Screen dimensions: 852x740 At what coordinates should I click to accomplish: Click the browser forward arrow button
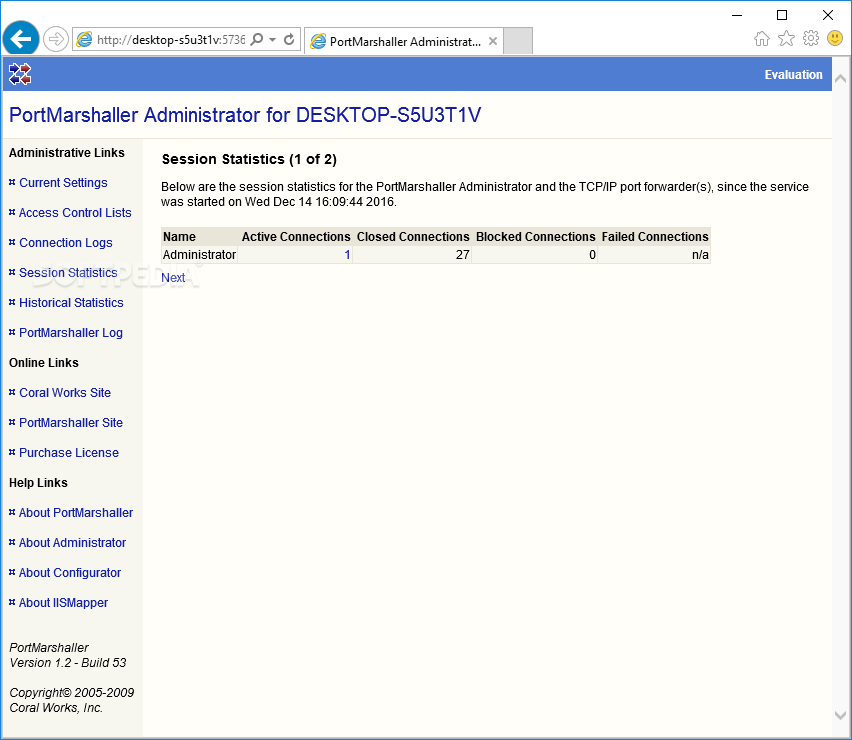[x=55, y=39]
